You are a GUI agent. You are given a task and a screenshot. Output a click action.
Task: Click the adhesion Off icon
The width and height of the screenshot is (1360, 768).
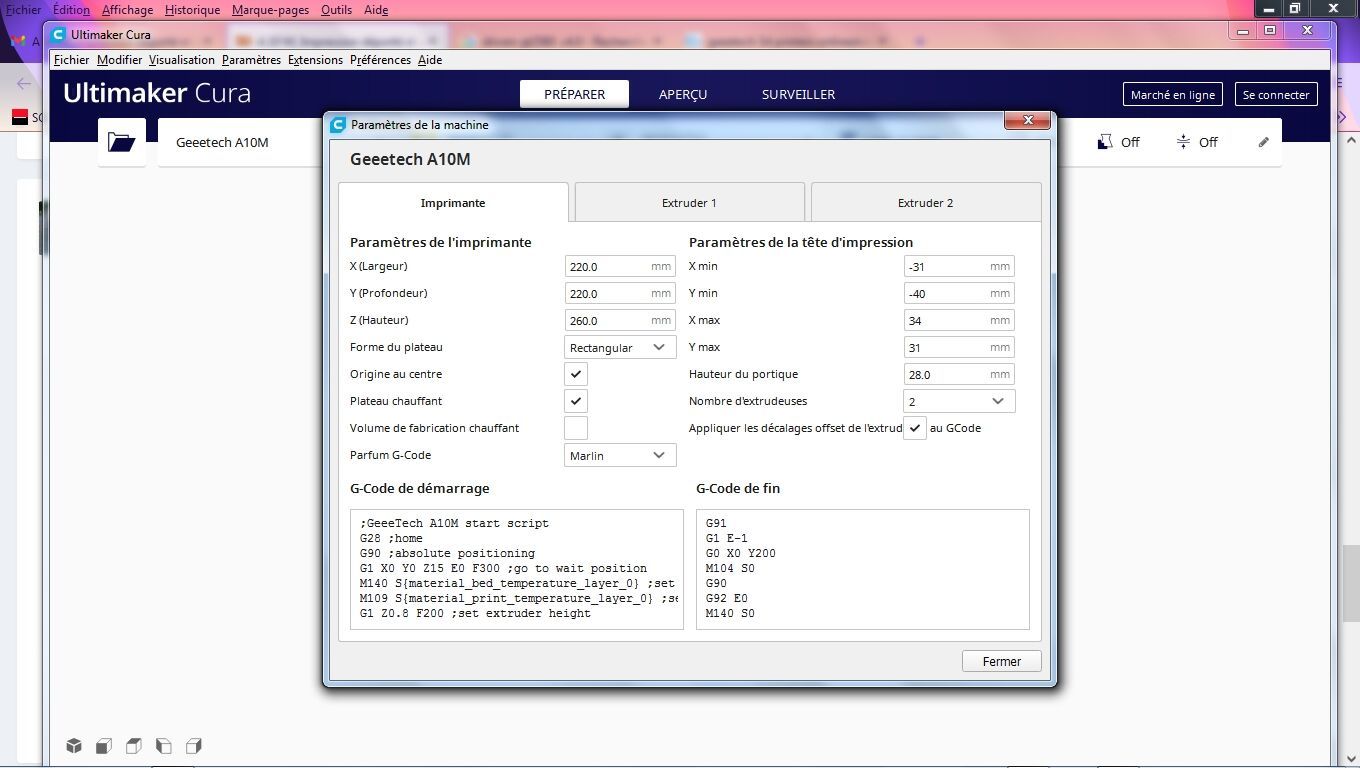point(1183,142)
